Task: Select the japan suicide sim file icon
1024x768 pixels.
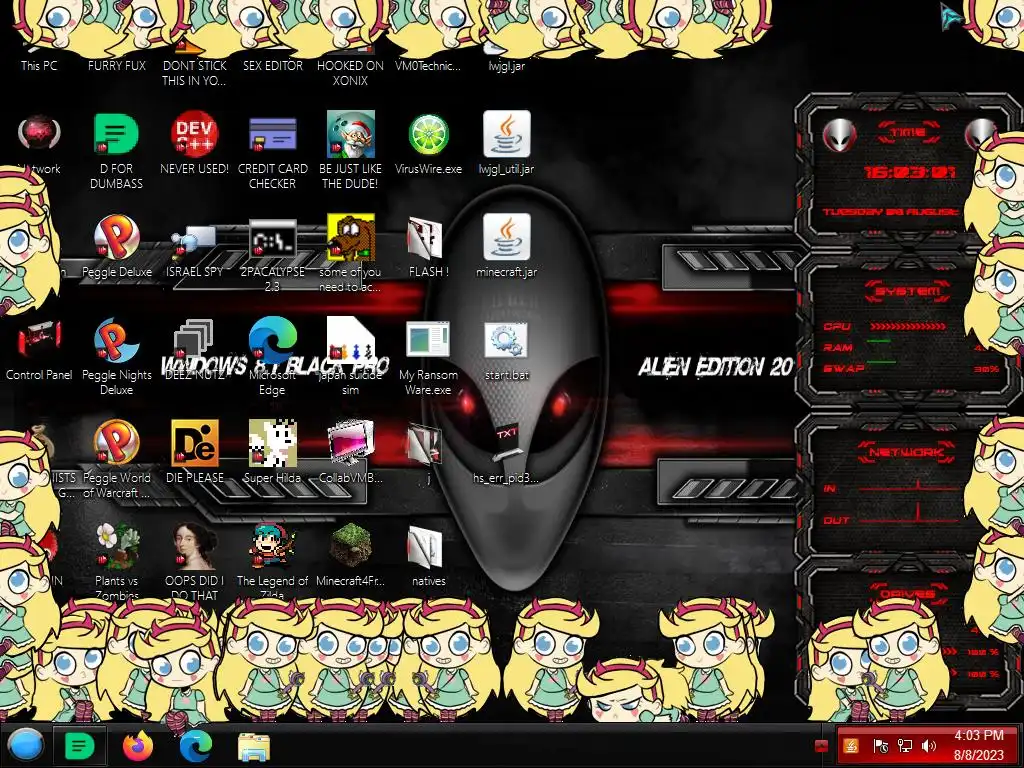Action: coord(351,340)
